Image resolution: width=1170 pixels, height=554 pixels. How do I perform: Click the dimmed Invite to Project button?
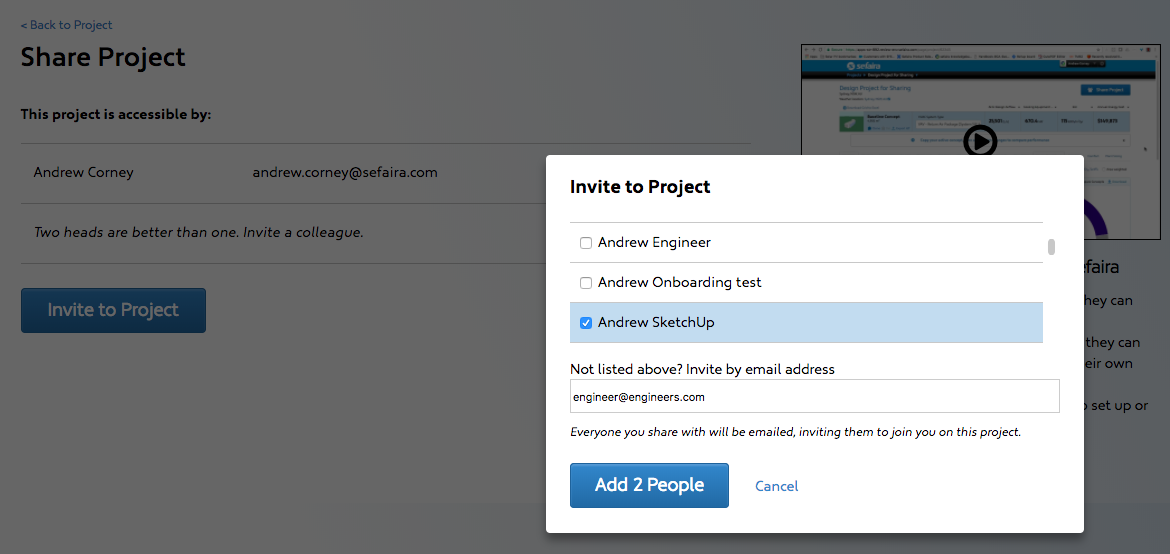(x=113, y=310)
